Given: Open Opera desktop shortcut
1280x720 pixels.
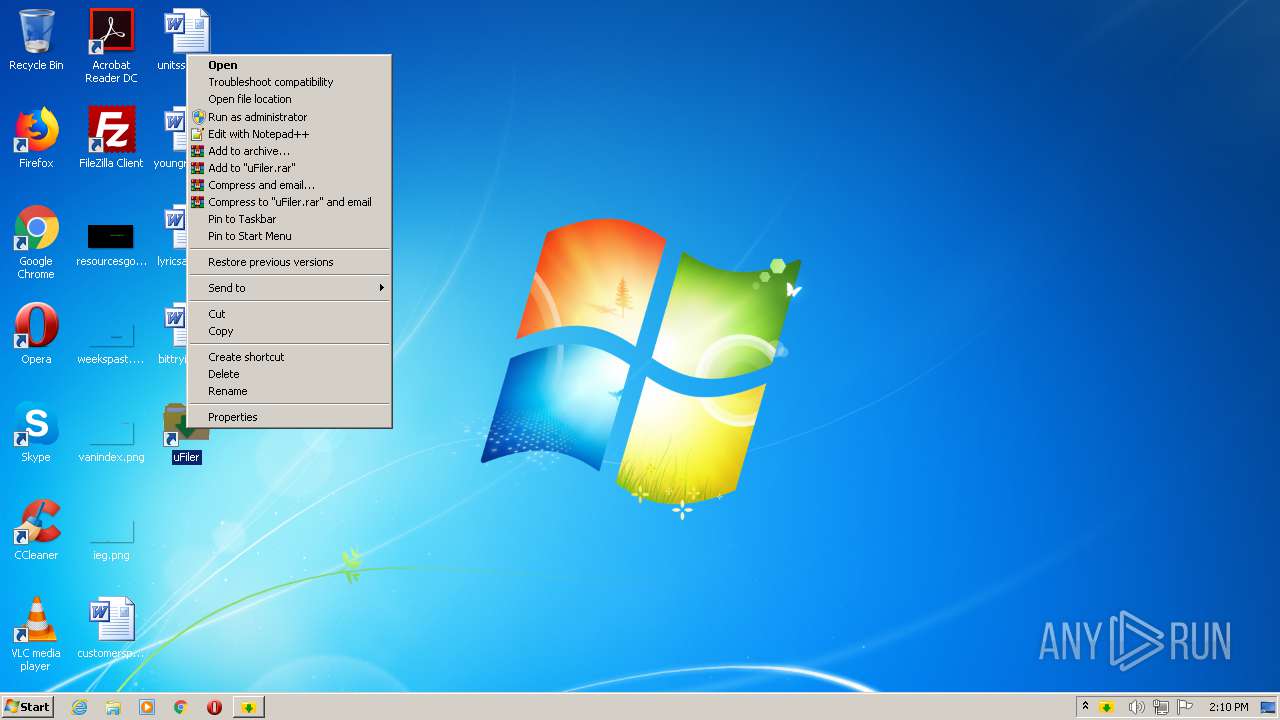Looking at the screenshot, I should tap(36, 334).
